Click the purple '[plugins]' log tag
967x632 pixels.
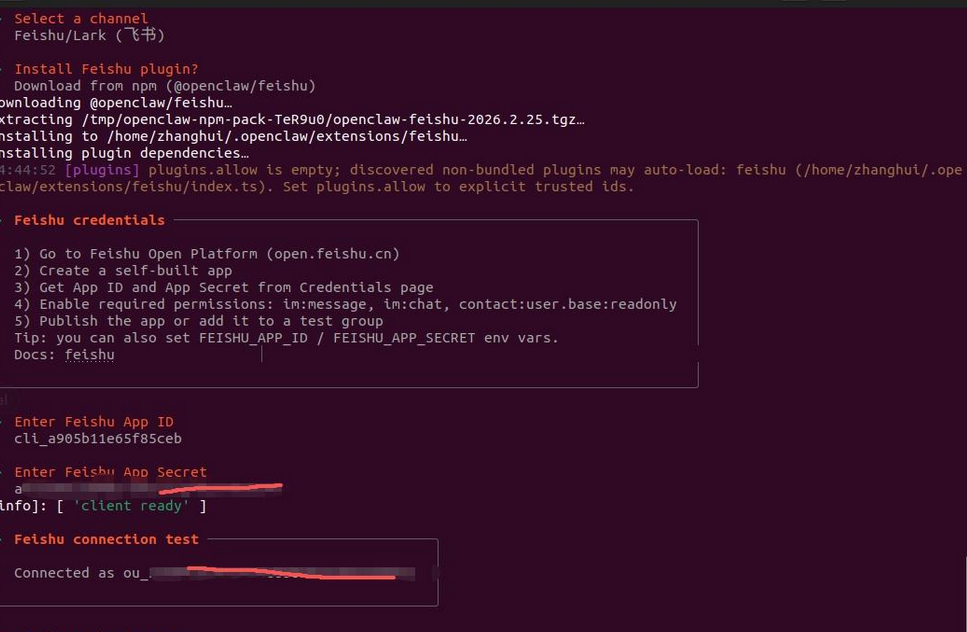pos(102,170)
